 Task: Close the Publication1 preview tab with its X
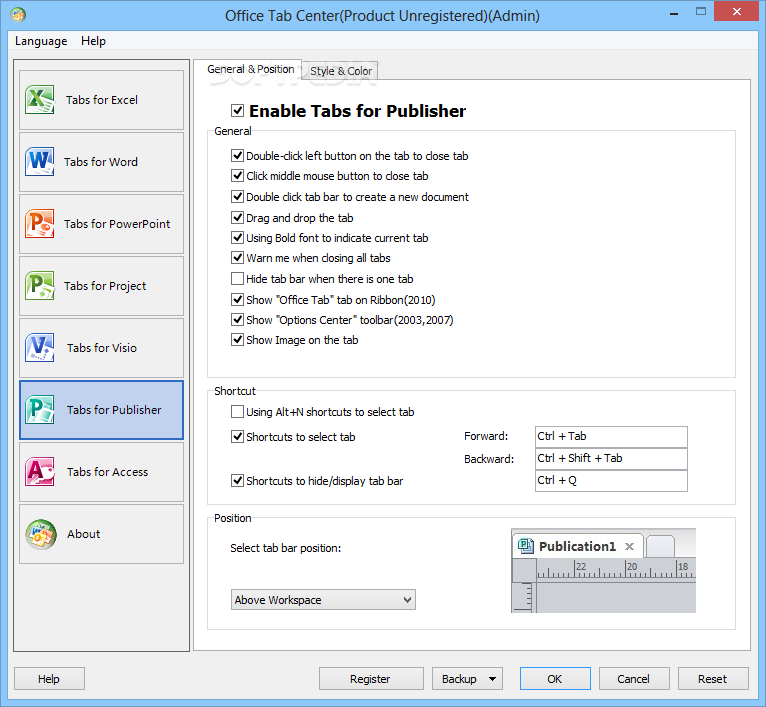click(630, 546)
